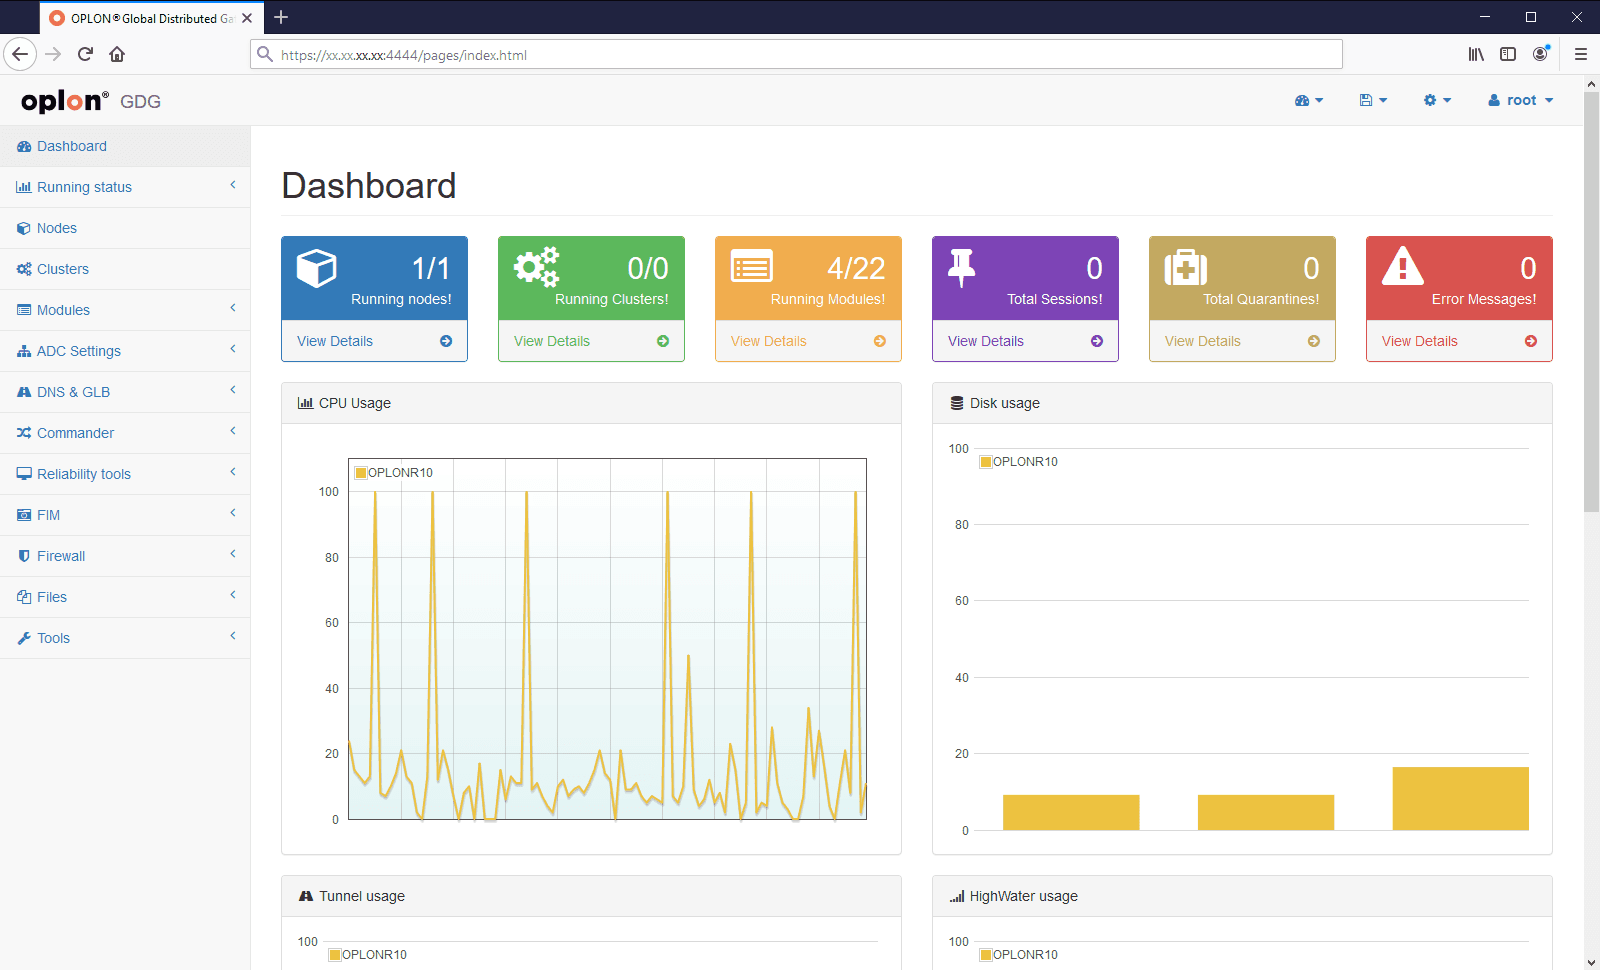Click the Total Sessions pushpin icon
The height and width of the screenshot is (970, 1600).
pos(961,267)
